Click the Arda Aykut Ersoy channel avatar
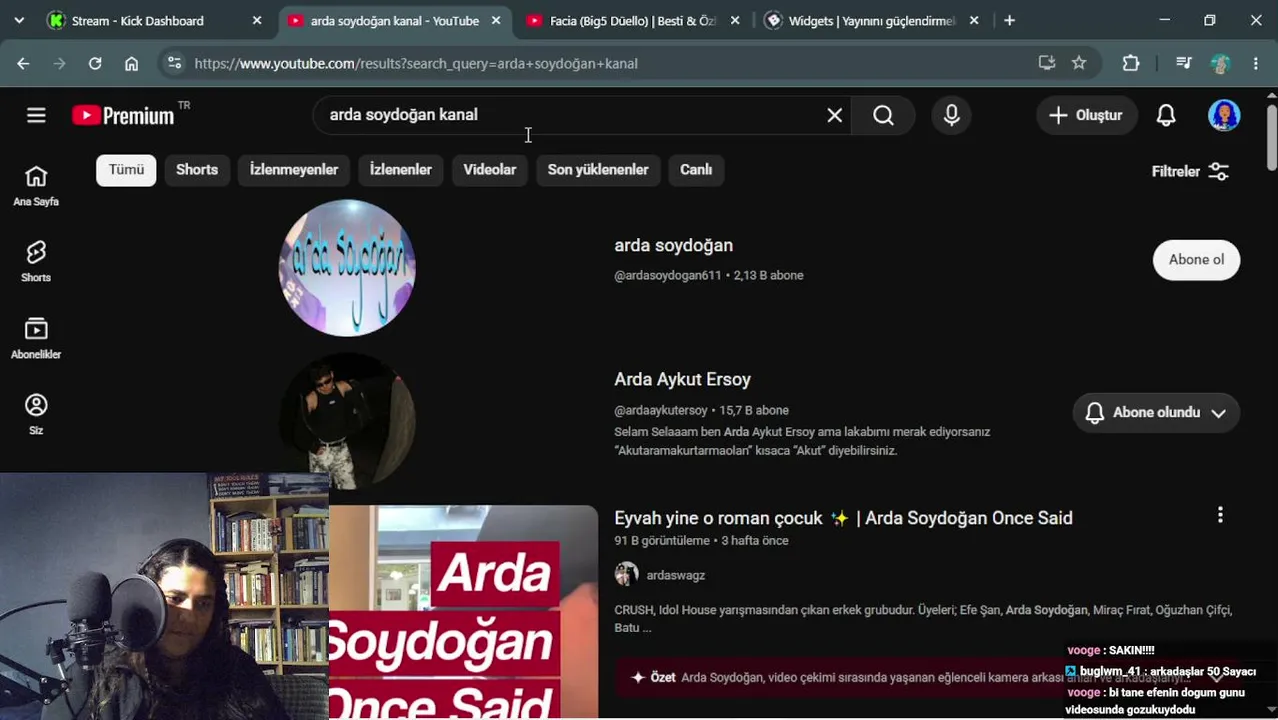Image resolution: width=1278 pixels, height=720 pixels. (347, 420)
